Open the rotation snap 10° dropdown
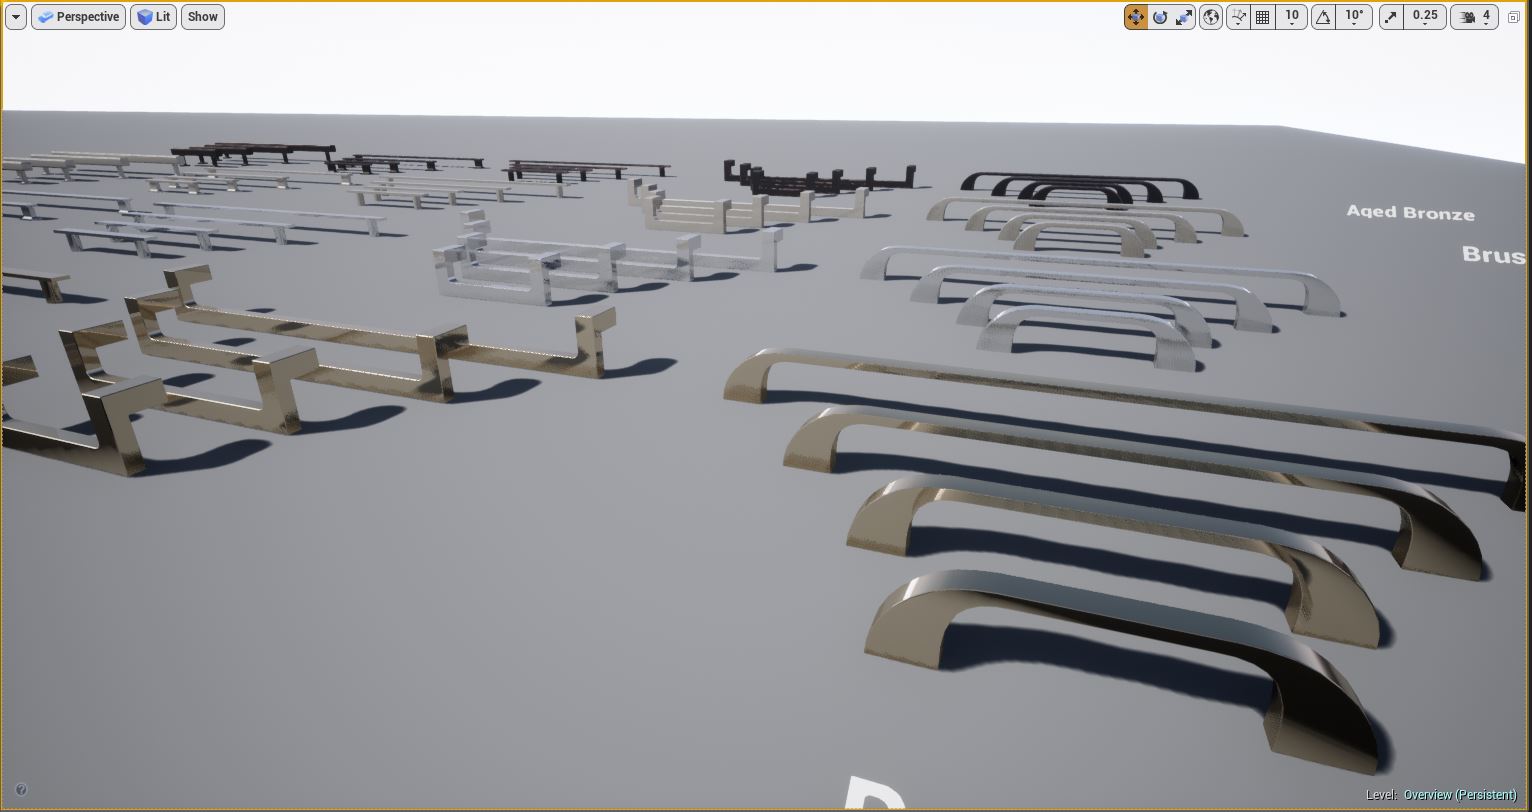This screenshot has width=1532, height=812. pos(1354,17)
